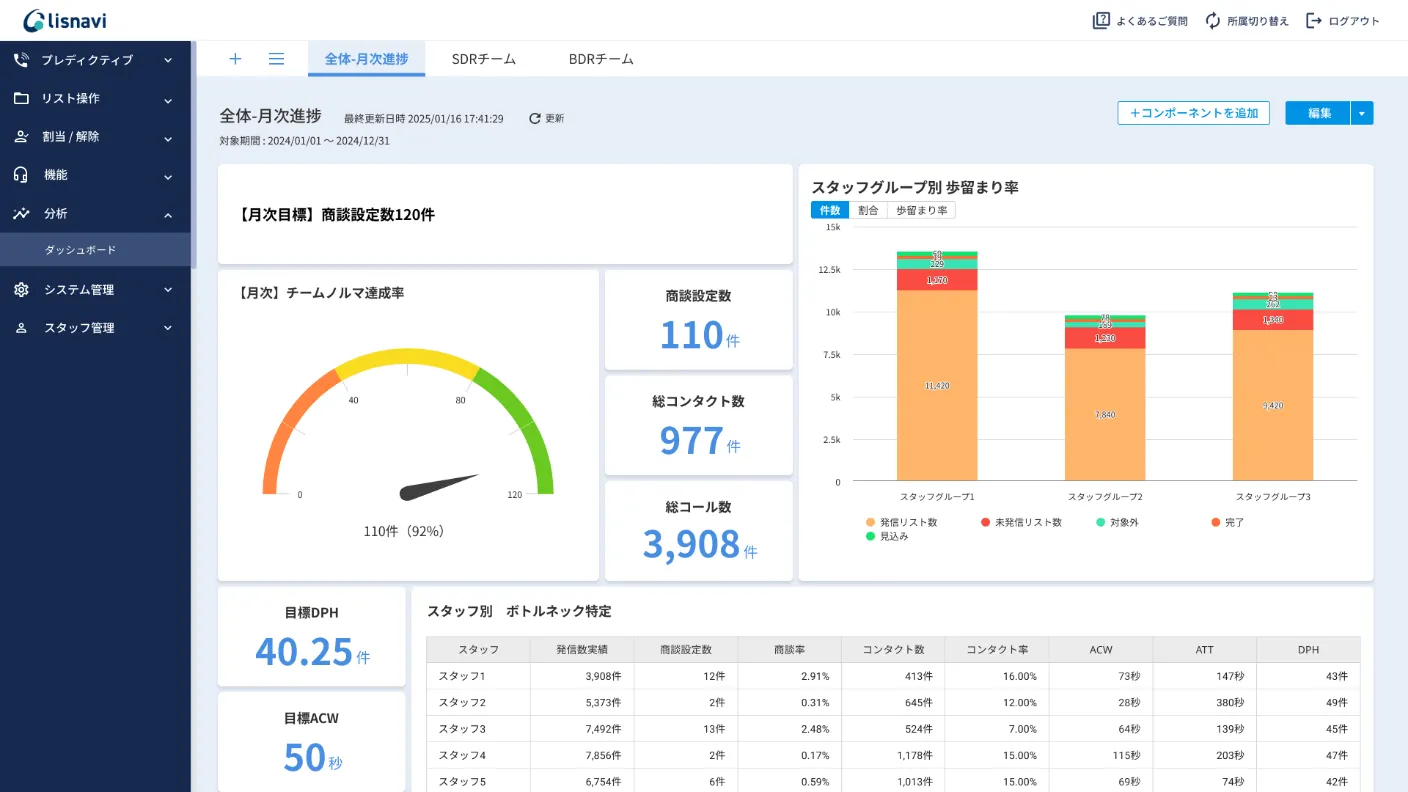Screen dimensions: 1408x792
Task: Expand the 割当/解除 menu chevron
Action: (x=168, y=137)
